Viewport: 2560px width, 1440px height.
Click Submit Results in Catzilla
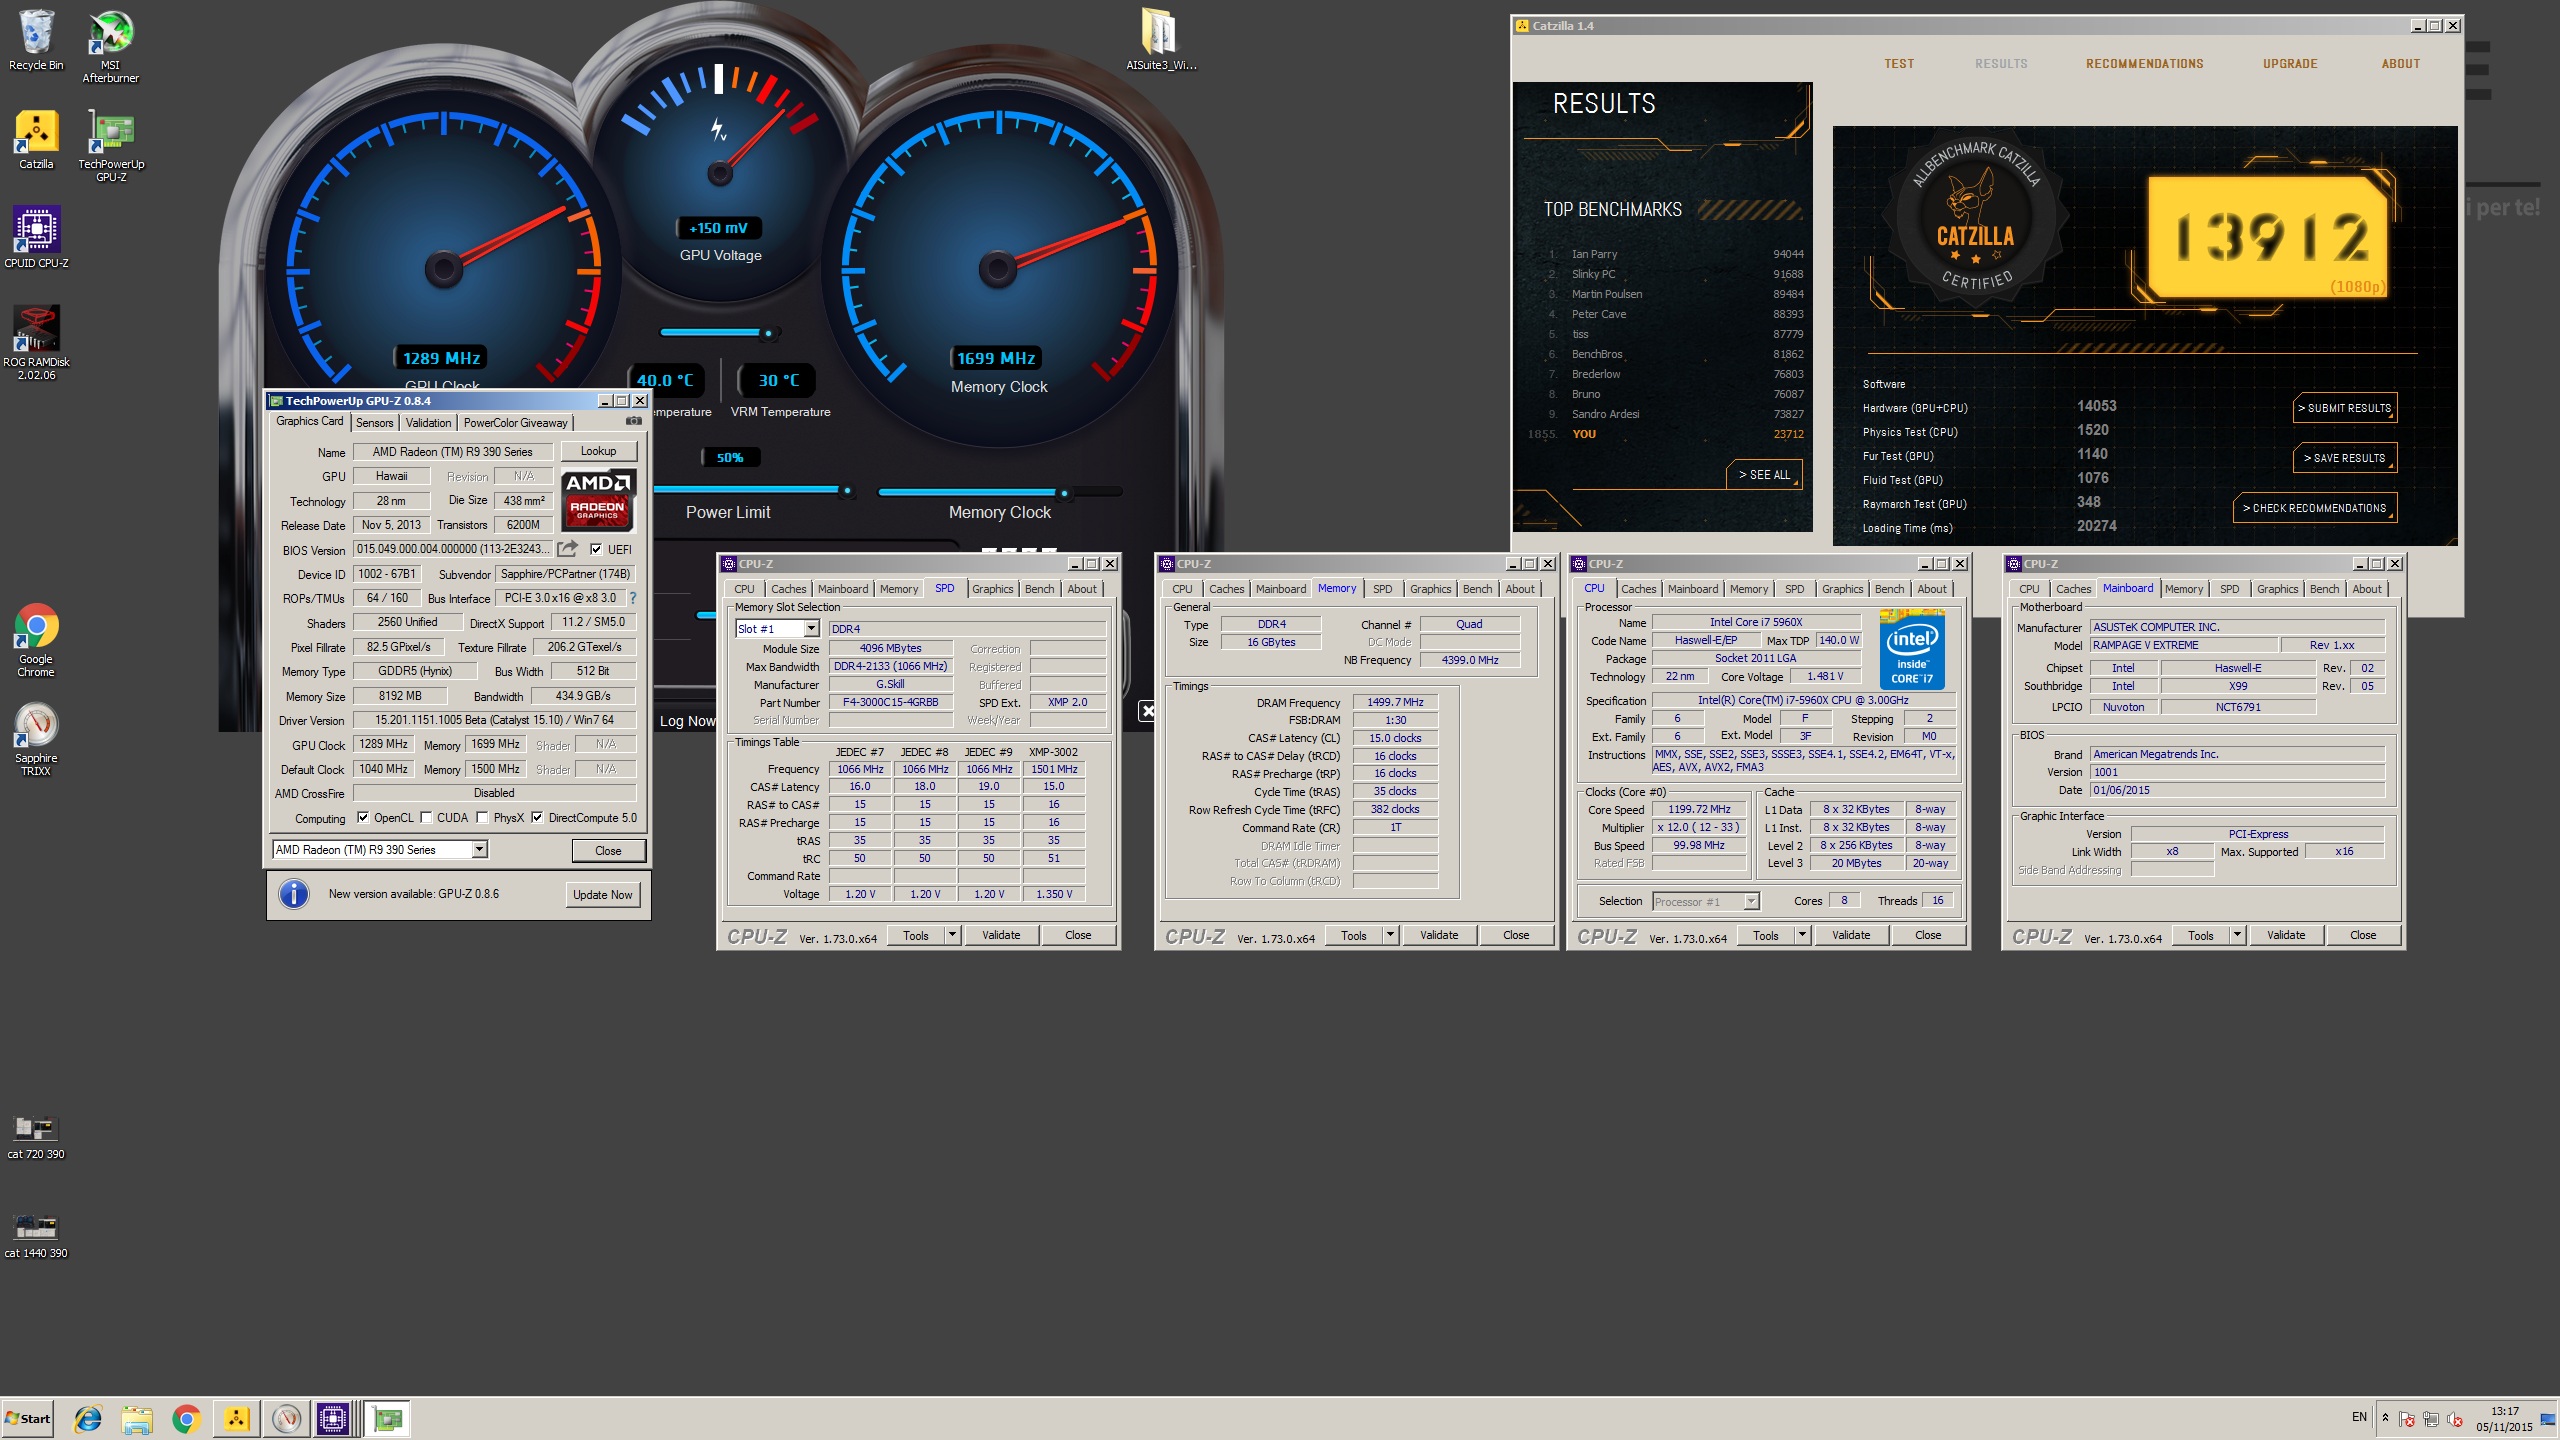[2344, 408]
